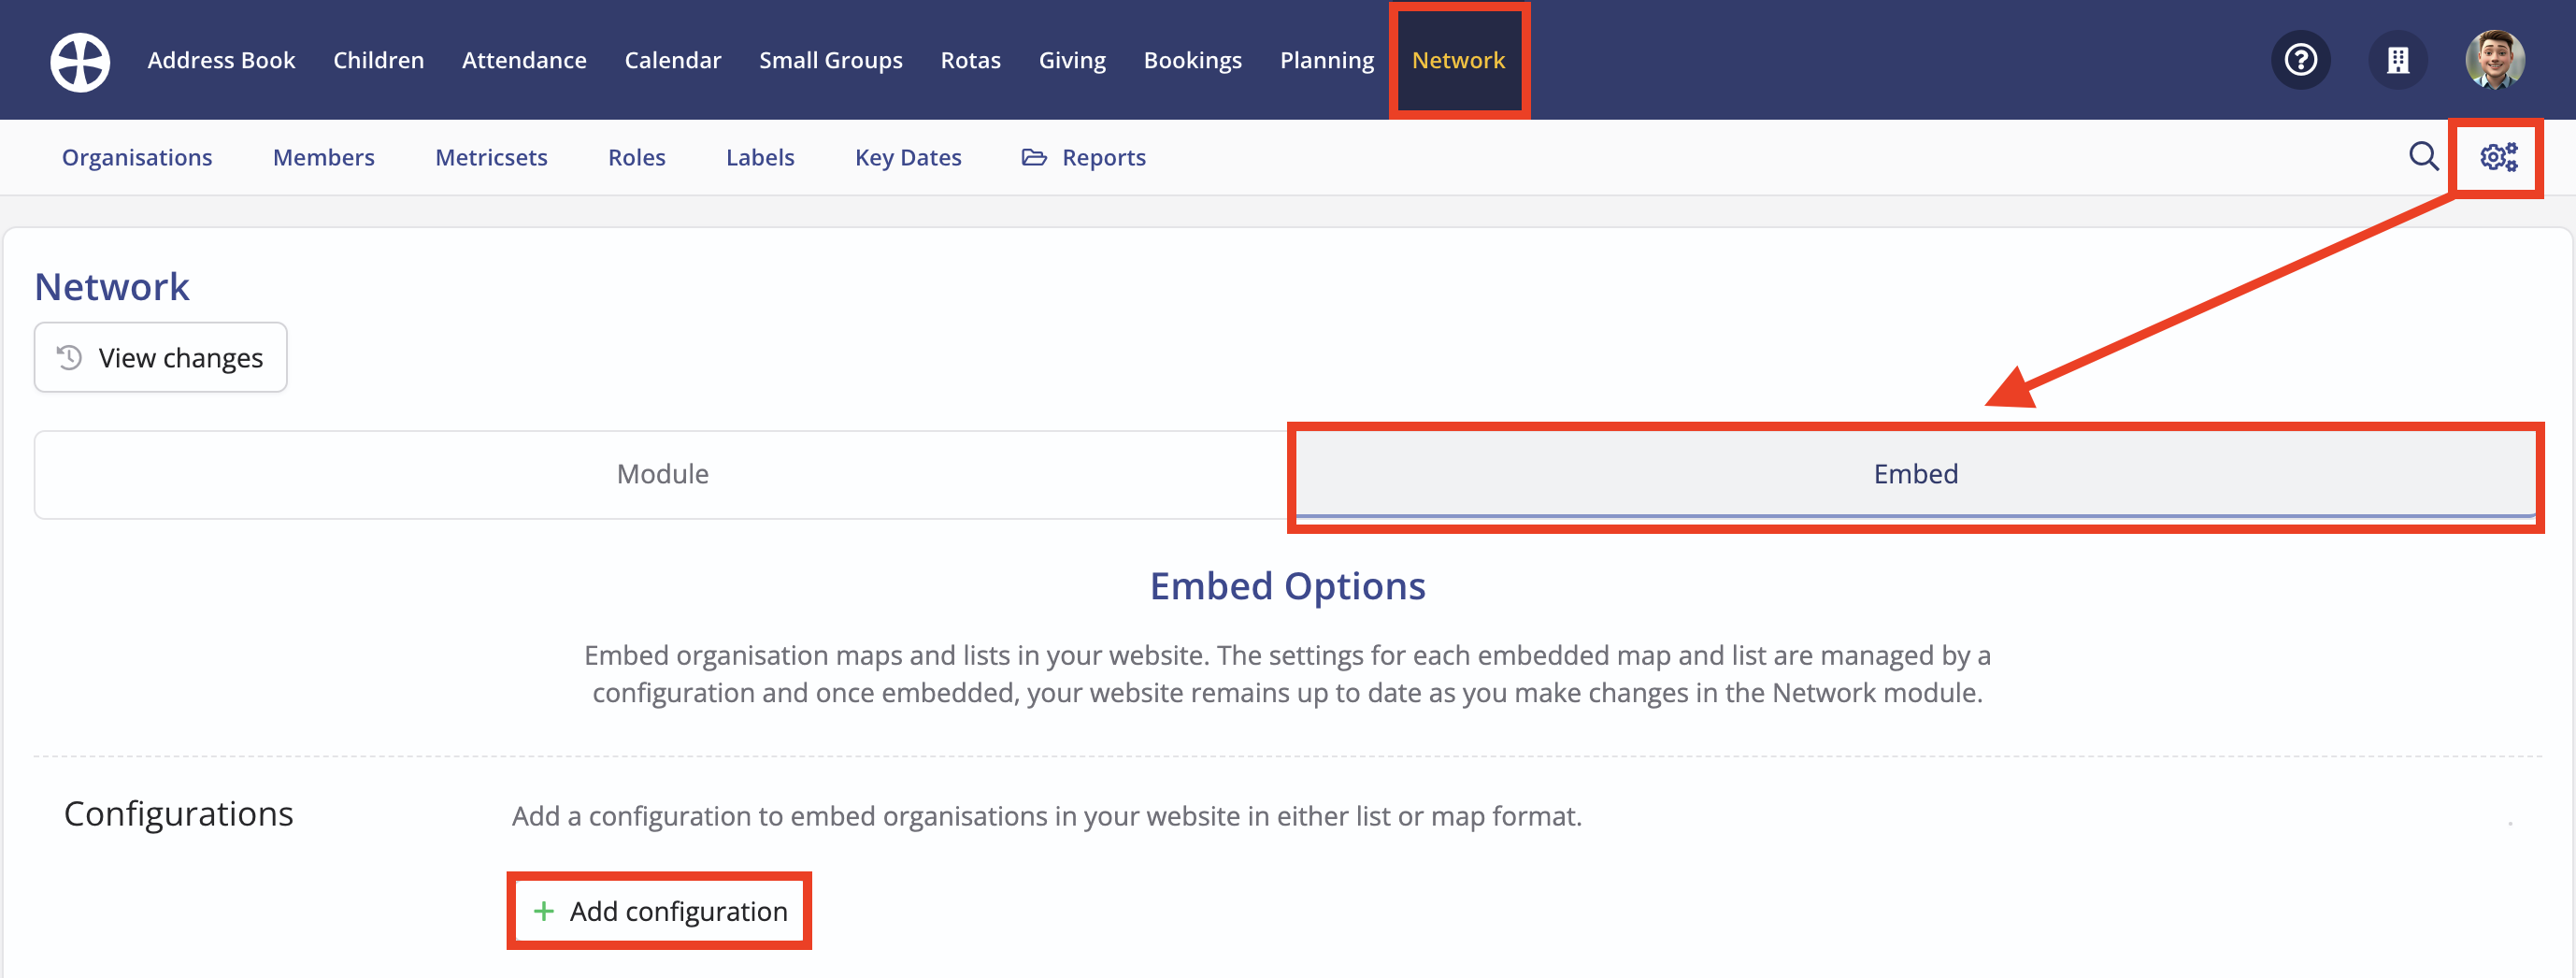The width and height of the screenshot is (2576, 978).
Task: Click the Network page heading
Action: coord(112,287)
